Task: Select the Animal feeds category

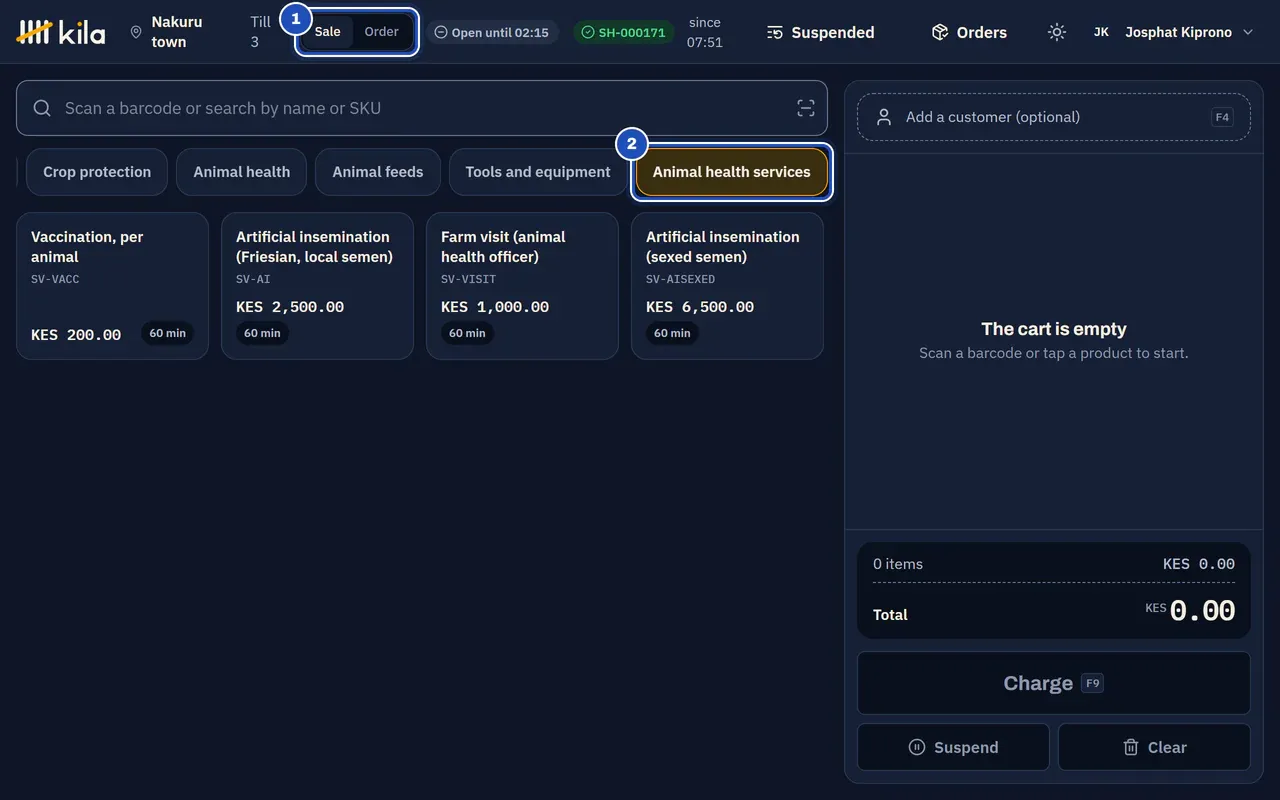Action: pyautogui.click(x=378, y=172)
